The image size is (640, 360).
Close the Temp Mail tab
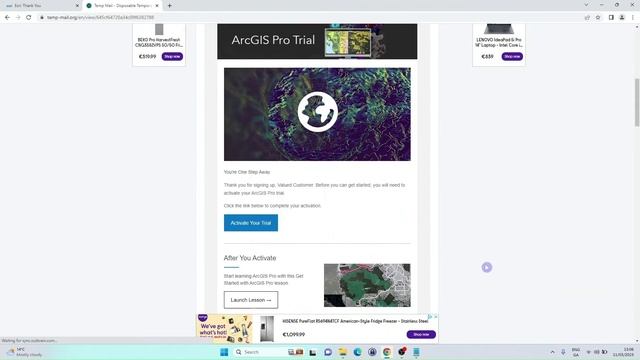click(157, 6)
